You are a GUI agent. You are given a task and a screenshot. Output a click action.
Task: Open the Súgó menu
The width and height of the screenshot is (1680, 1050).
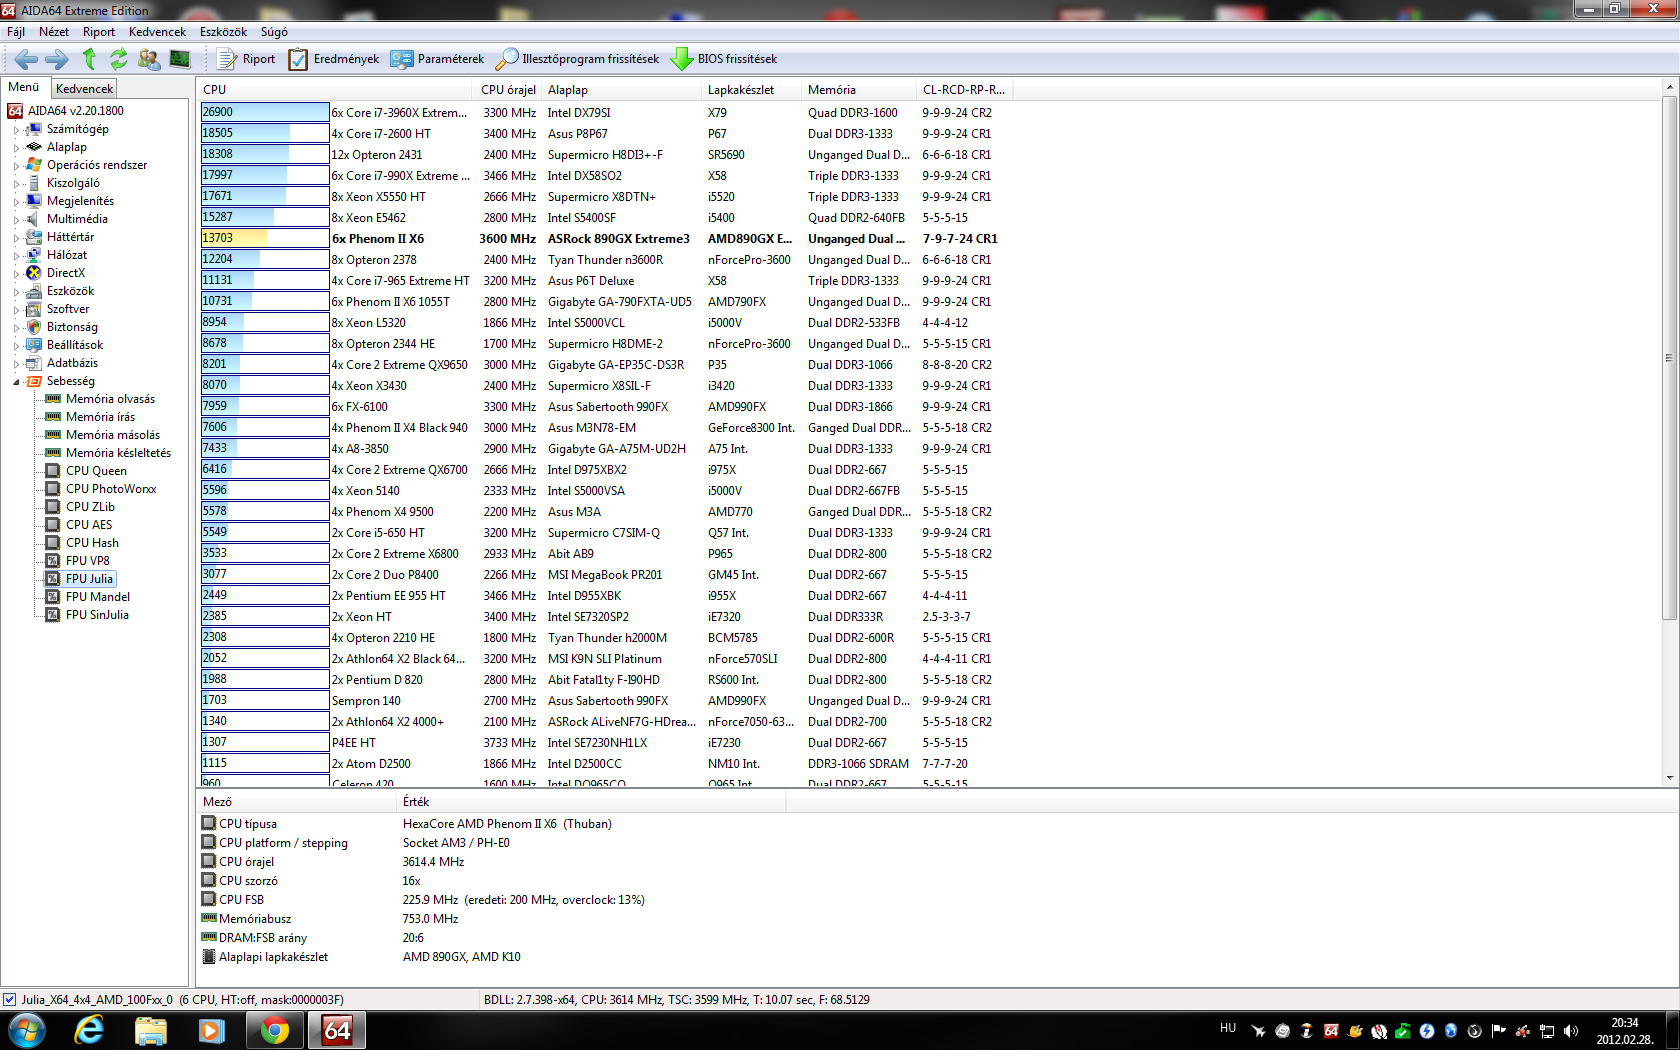[x=274, y=32]
